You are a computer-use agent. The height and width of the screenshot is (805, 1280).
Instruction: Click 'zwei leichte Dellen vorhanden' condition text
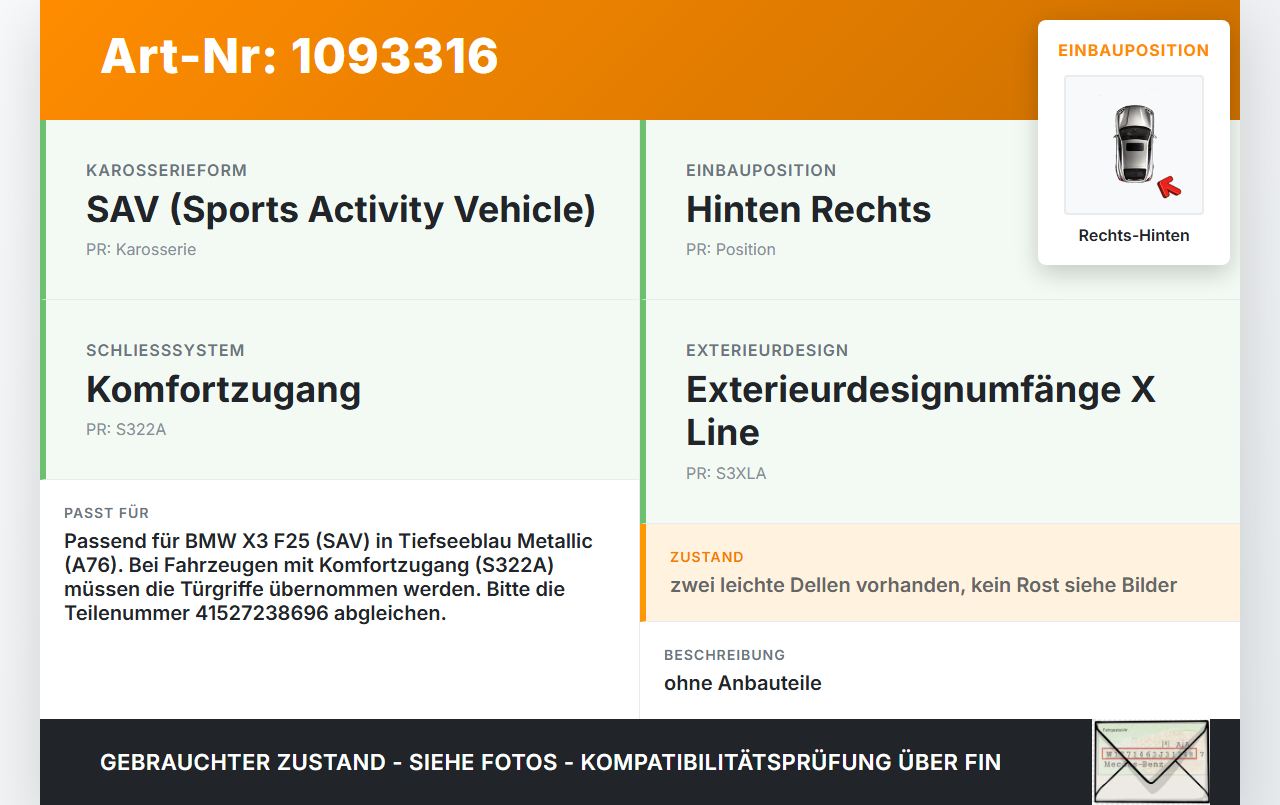817,585
